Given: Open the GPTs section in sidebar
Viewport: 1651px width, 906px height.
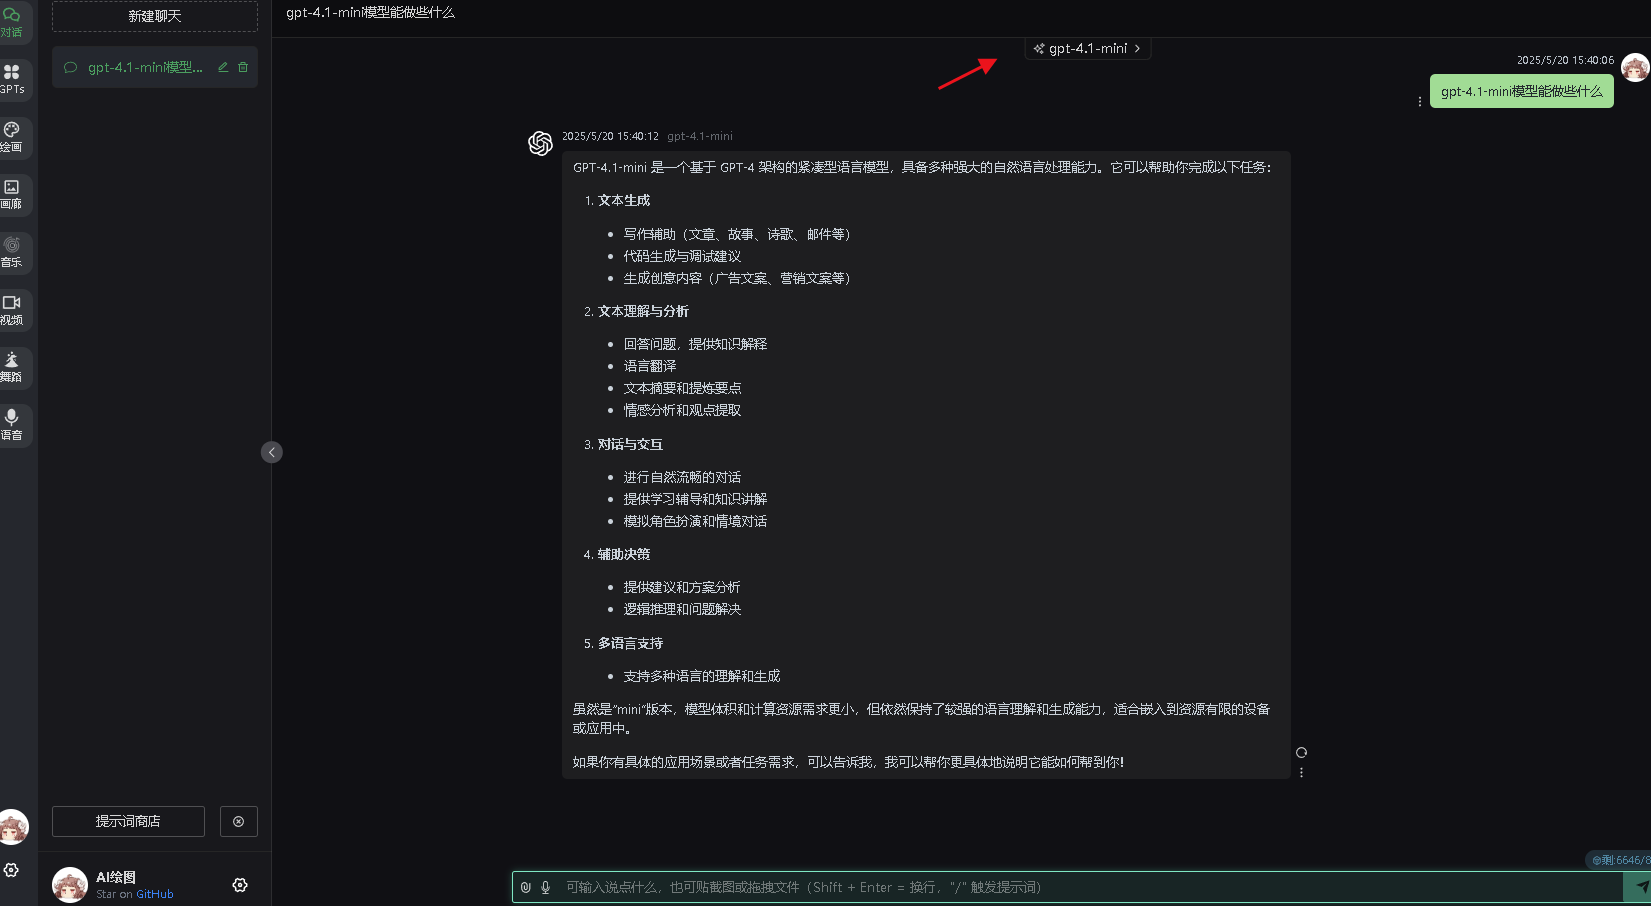Looking at the screenshot, I should pyautogui.click(x=13, y=80).
